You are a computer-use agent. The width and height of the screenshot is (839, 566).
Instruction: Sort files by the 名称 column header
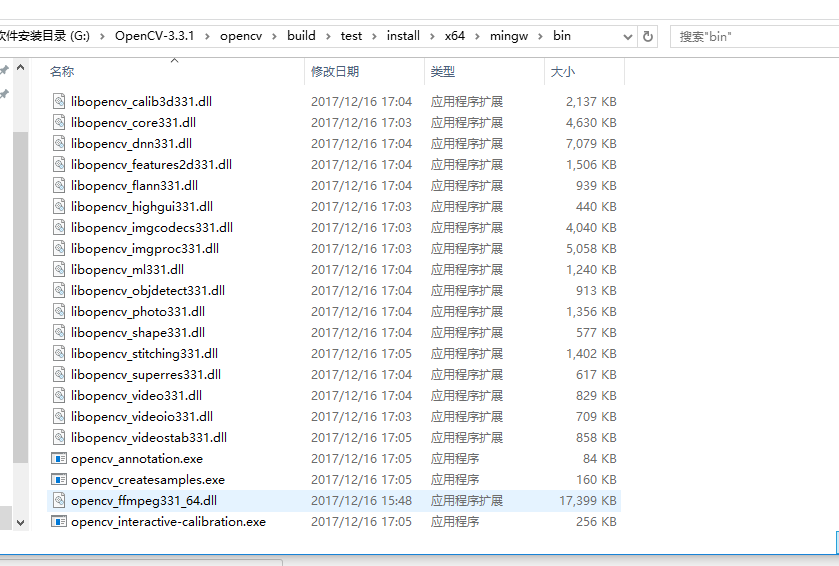(175, 72)
